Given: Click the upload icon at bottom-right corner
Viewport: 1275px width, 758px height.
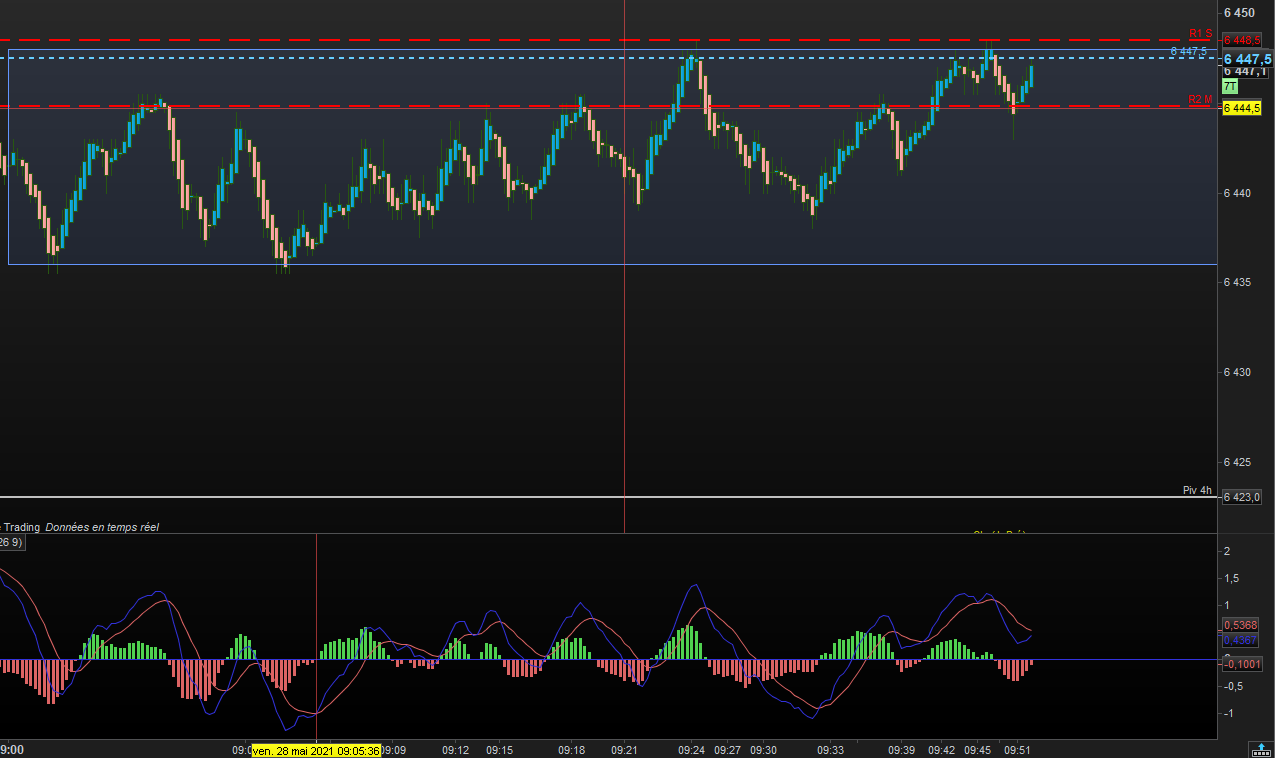Looking at the screenshot, I should pos(1262,749).
